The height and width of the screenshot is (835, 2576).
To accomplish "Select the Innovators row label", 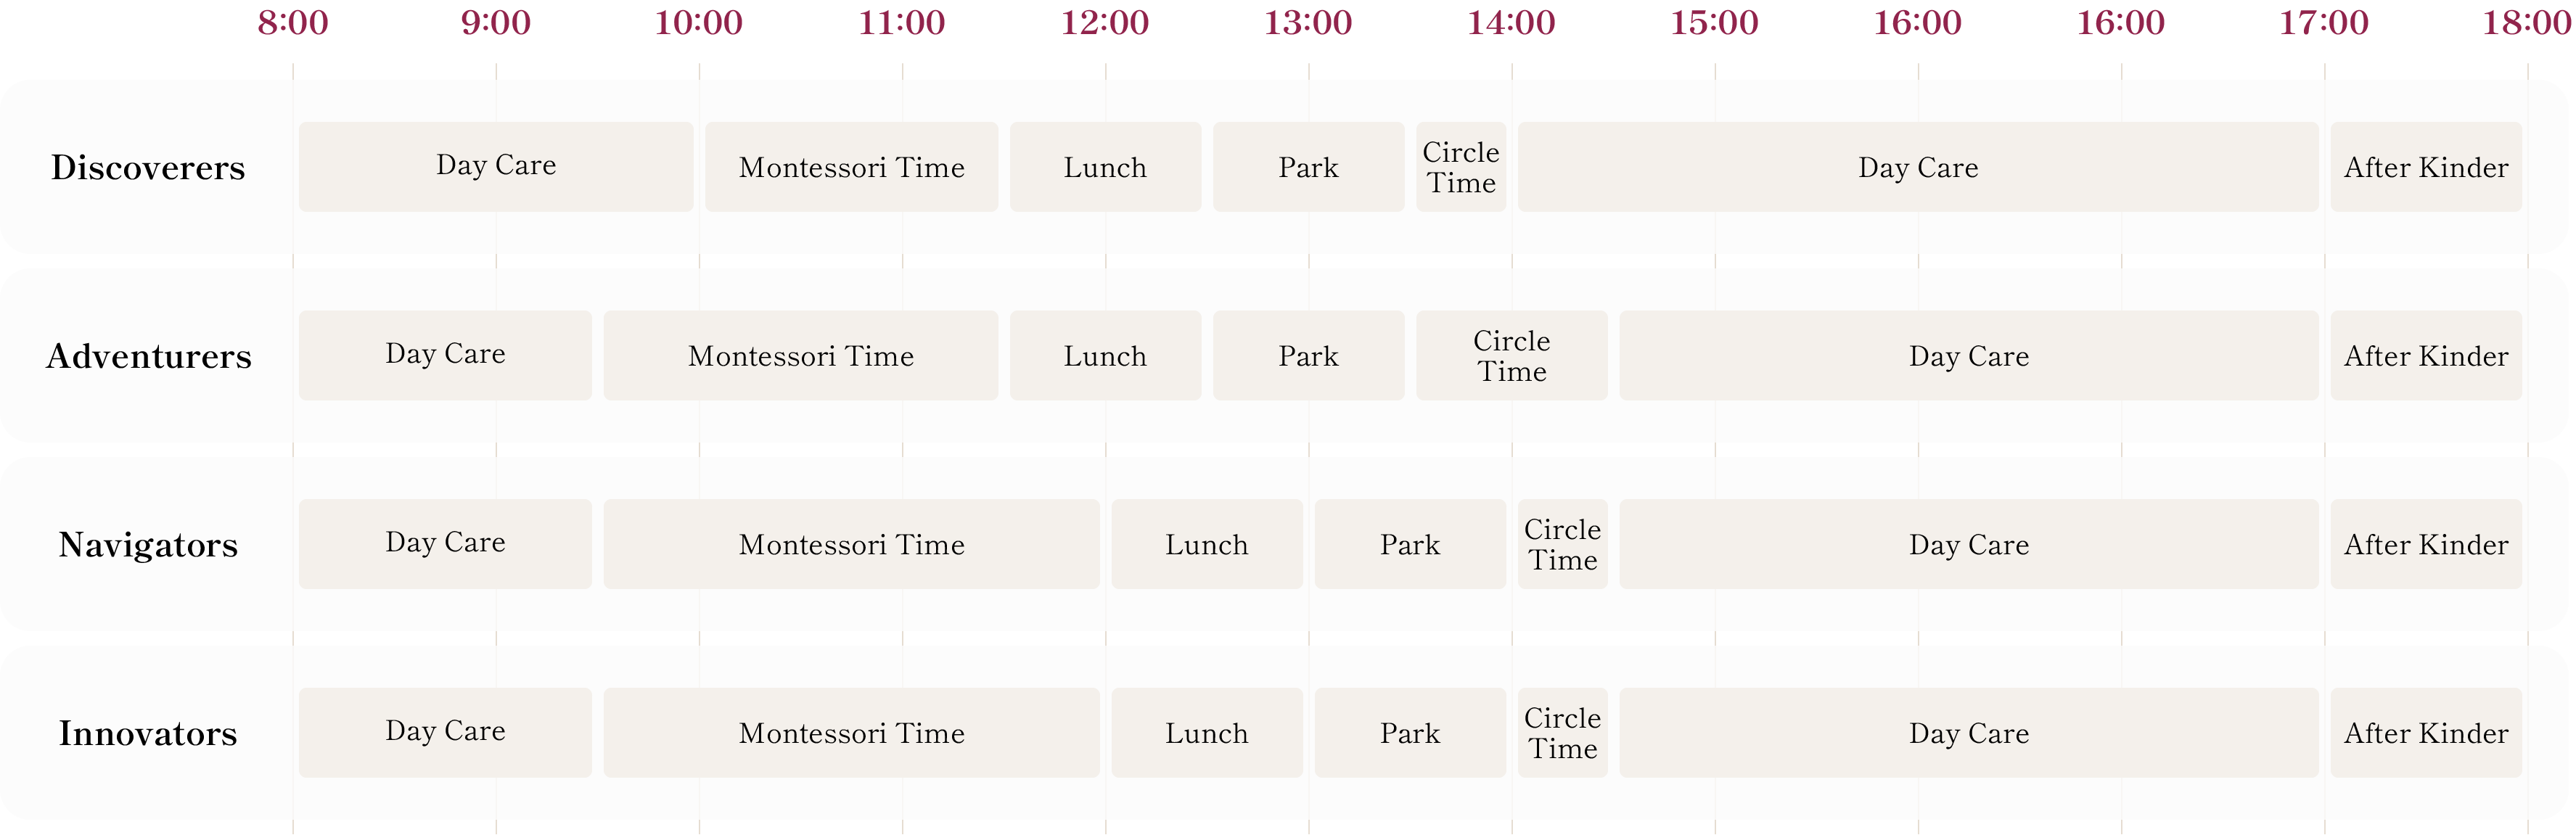I will click(x=148, y=733).
